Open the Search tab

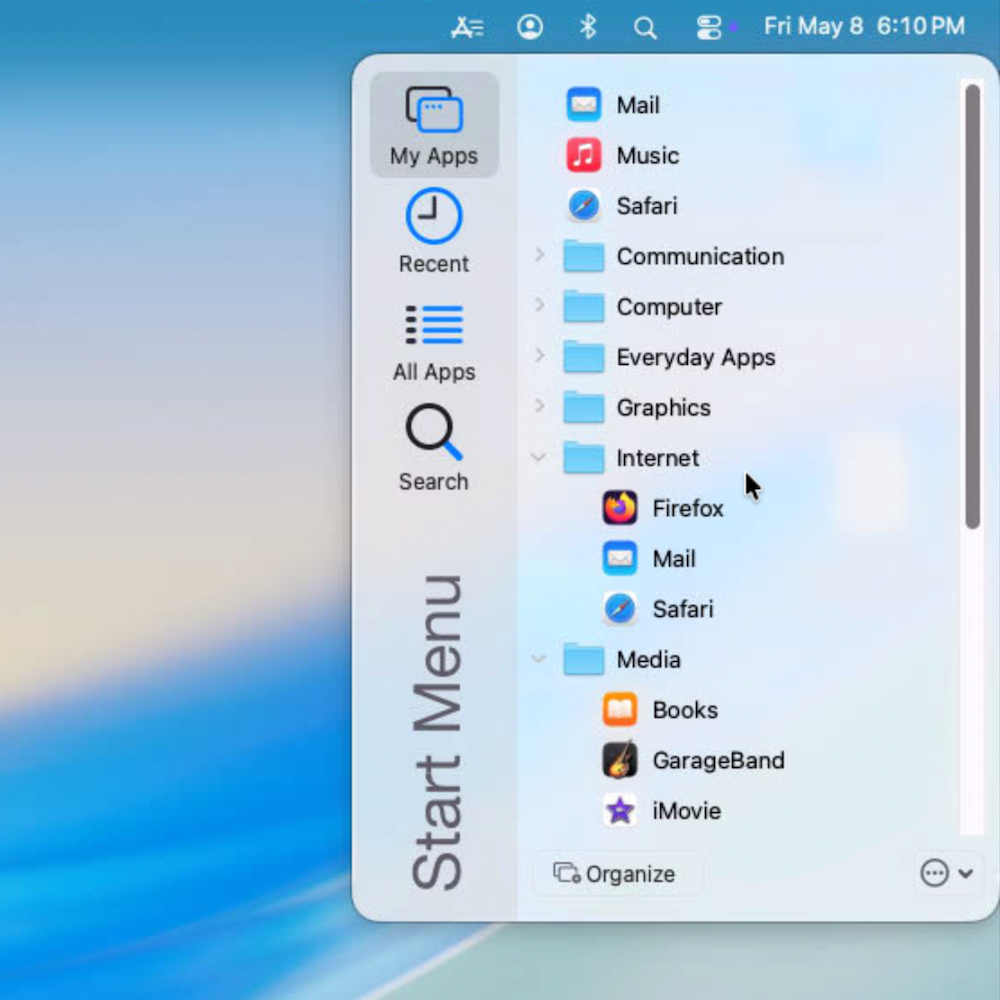(434, 448)
